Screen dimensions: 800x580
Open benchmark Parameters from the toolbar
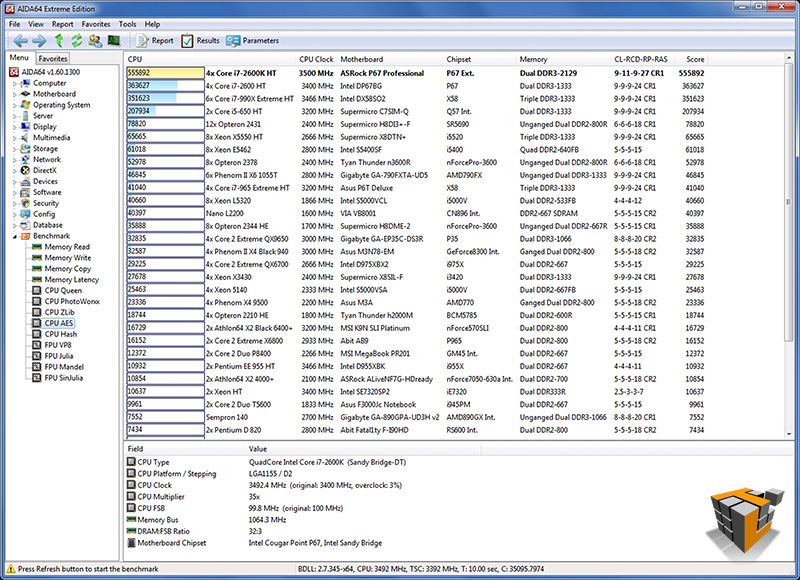tap(253, 41)
